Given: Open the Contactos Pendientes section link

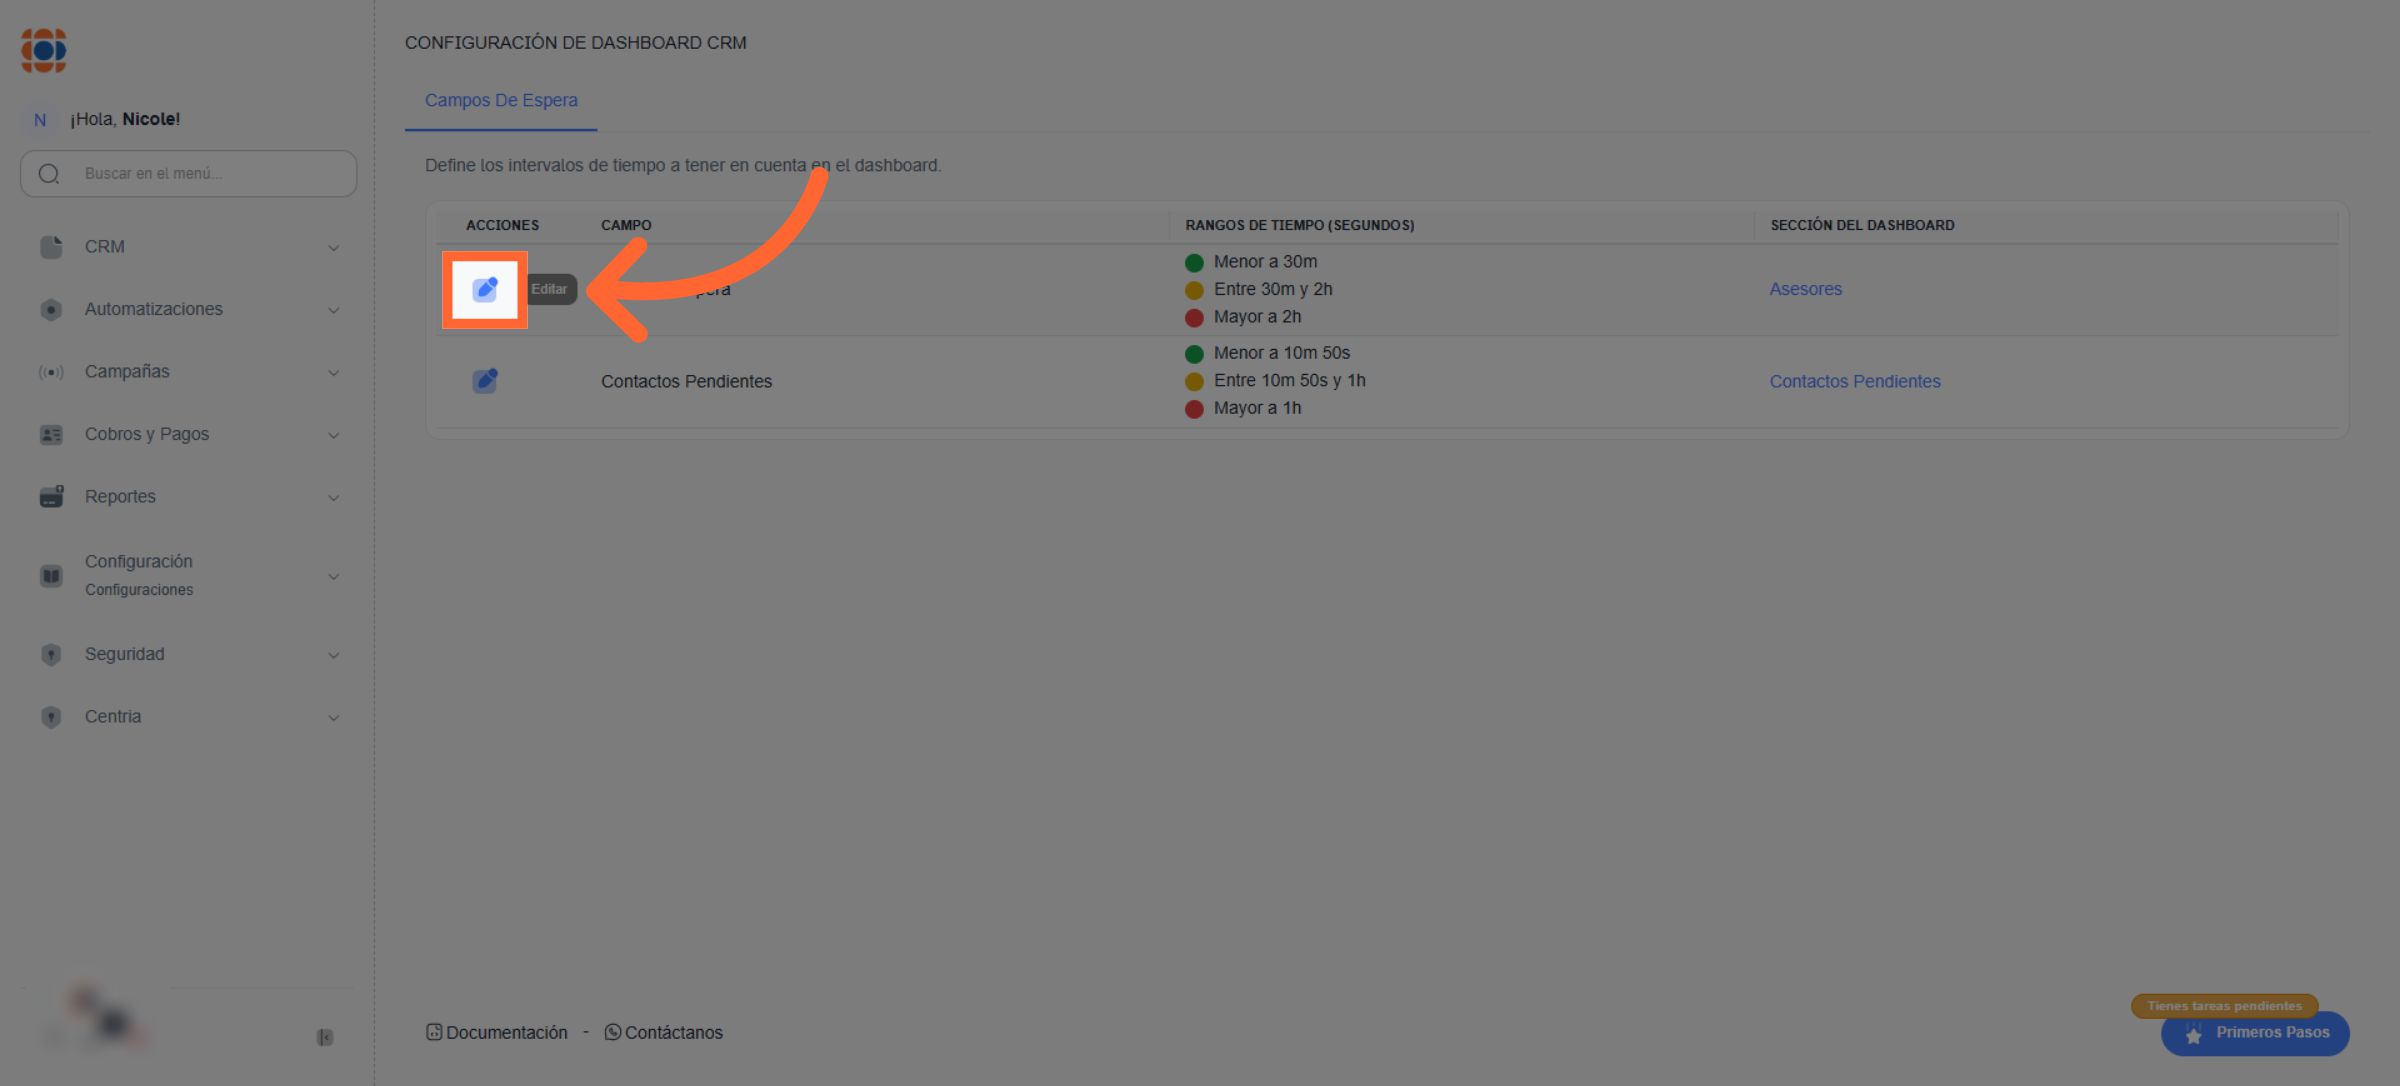Looking at the screenshot, I should point(1854,381).
